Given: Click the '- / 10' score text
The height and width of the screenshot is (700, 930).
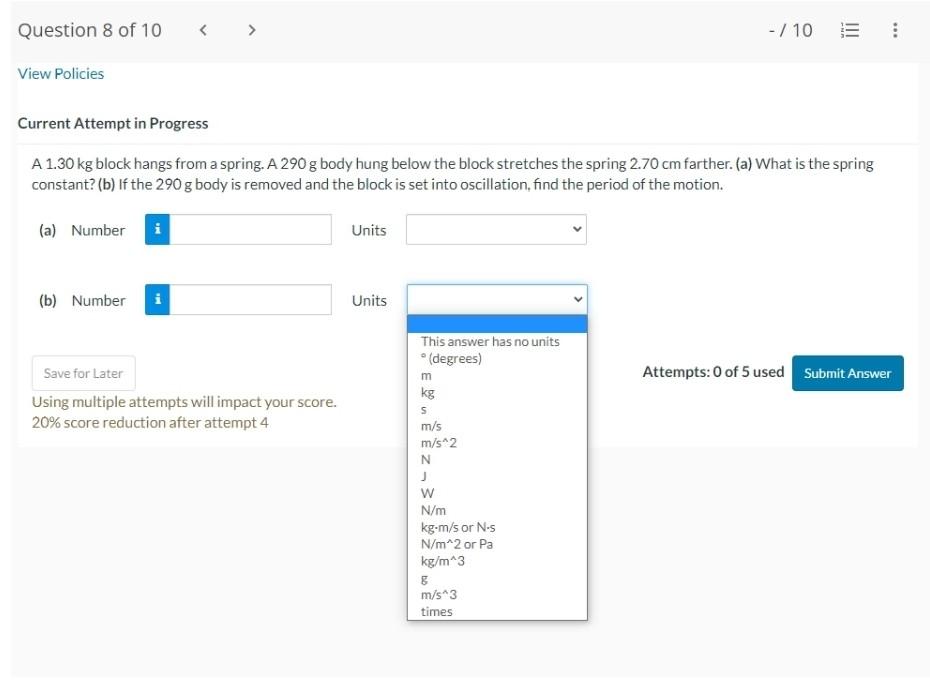Looking at the screenshot, I should click(791, 30).
